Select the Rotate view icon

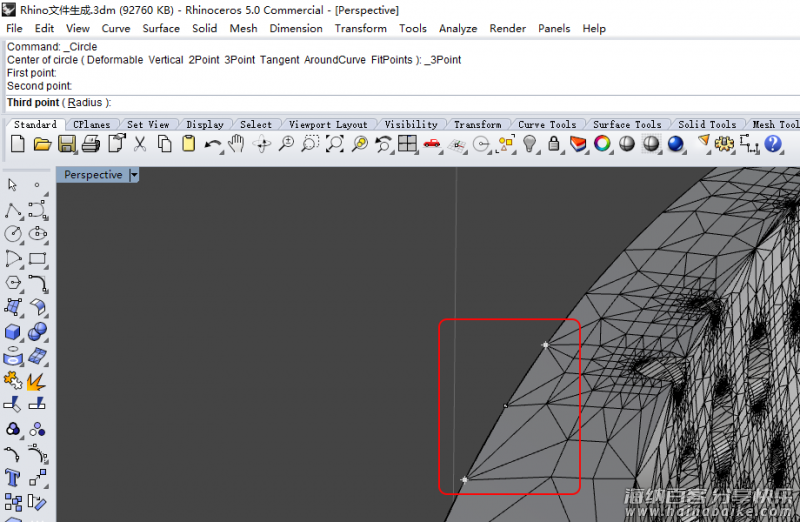tap(262, 144)
